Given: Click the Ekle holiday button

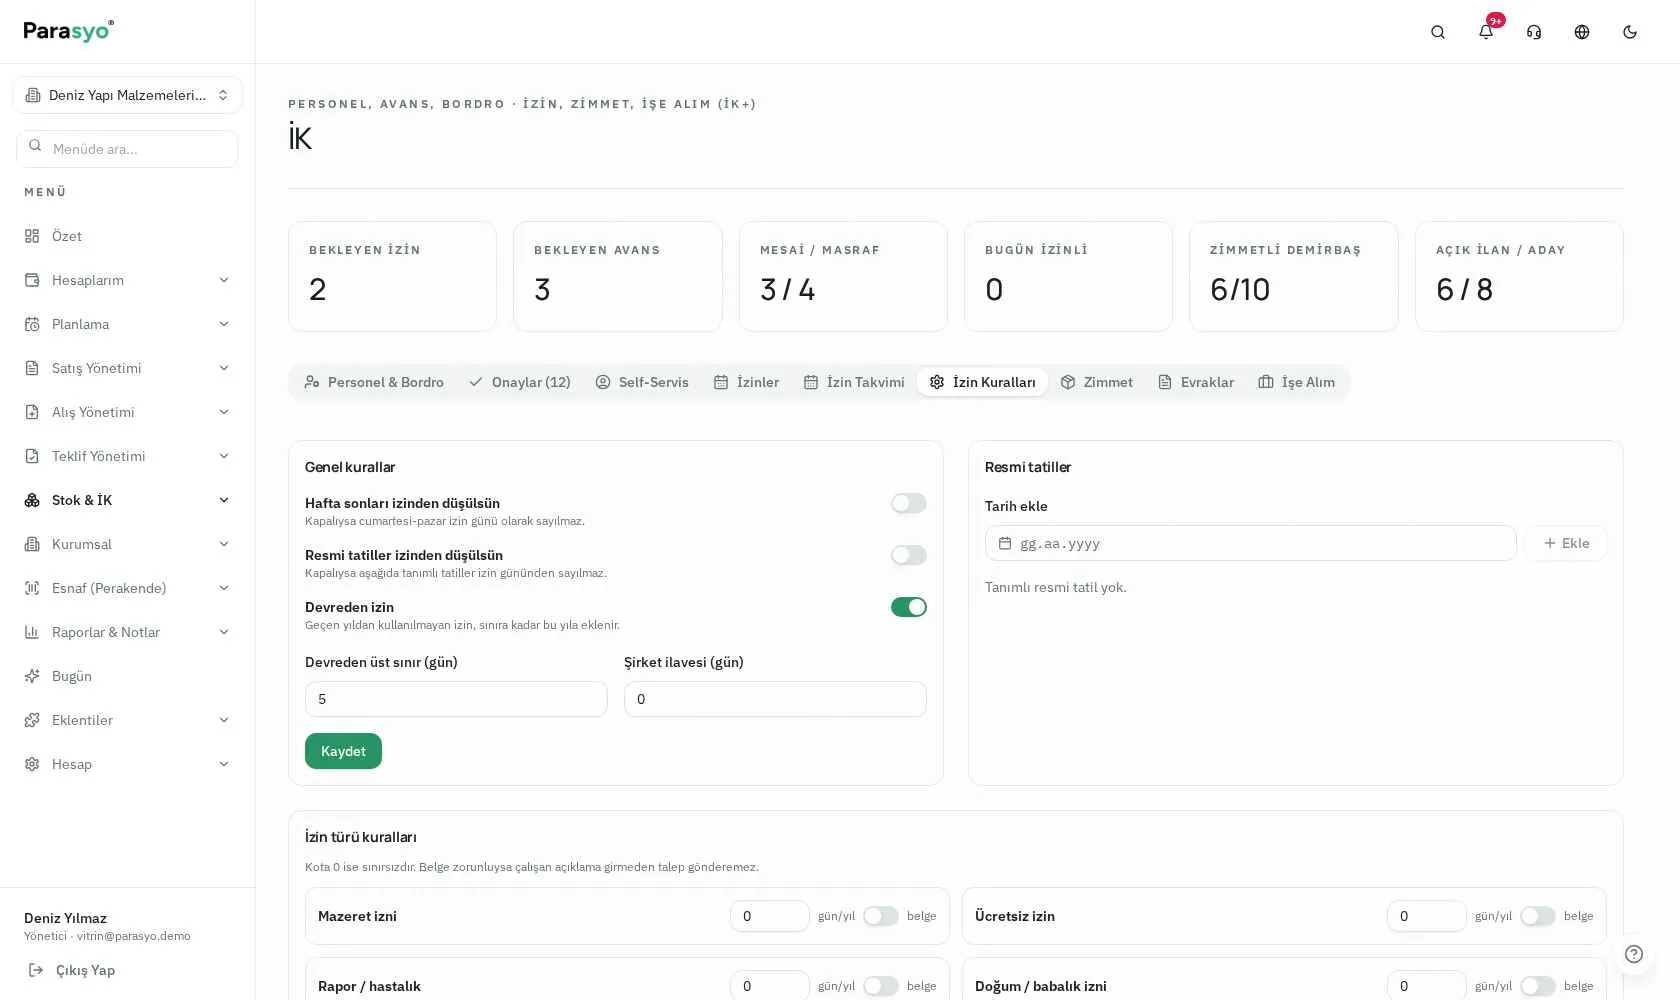Looking at the screenshot, I should (x=1566, y=543).
